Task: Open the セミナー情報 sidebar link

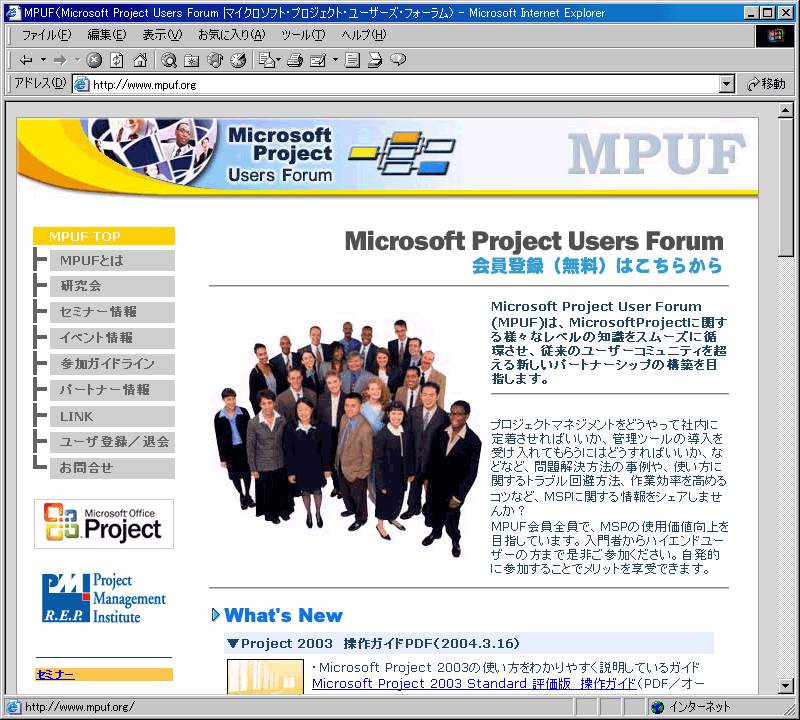Action: coord(112,312)
